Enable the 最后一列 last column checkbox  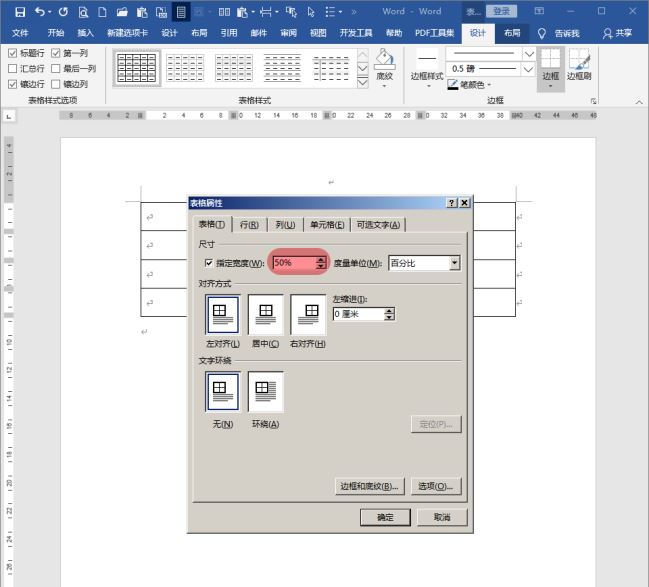[x=56, y=69]
